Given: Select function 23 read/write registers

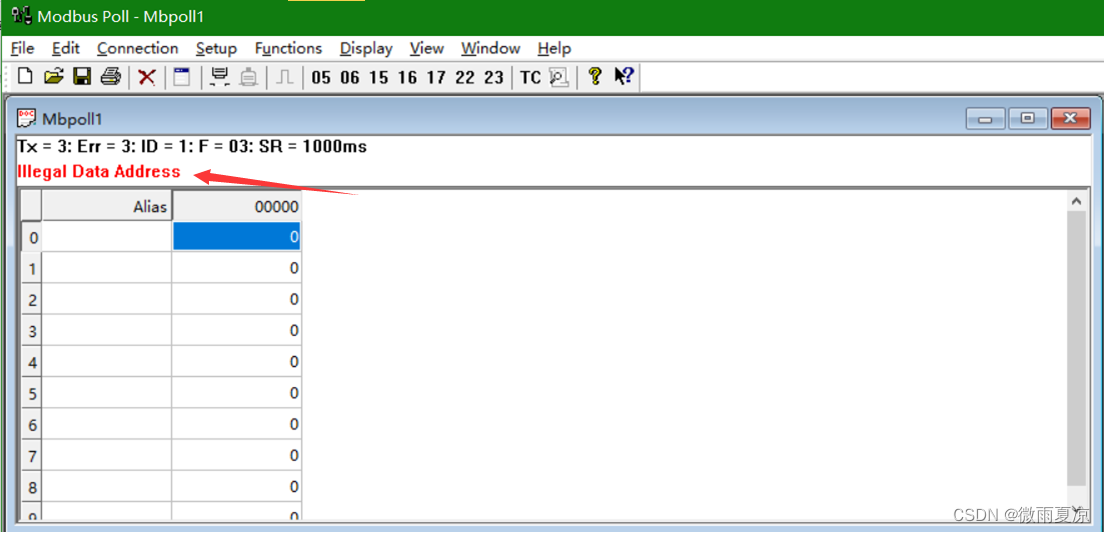Looking at the screenshot, I should [x=494, y=78].
